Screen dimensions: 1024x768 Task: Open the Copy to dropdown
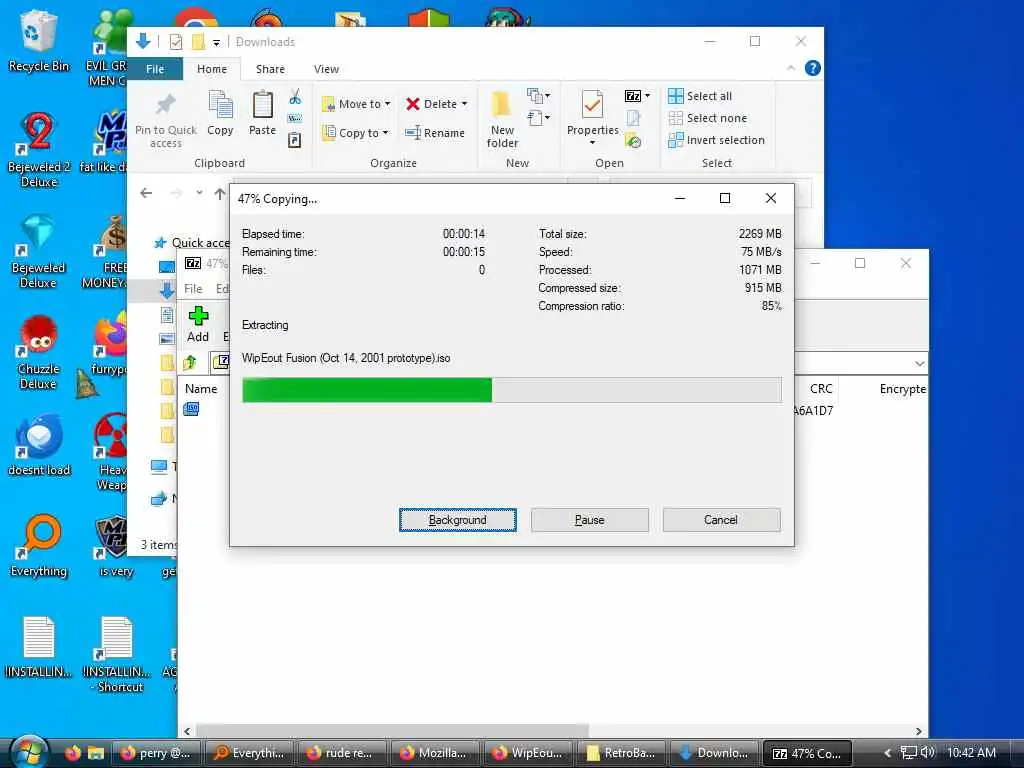point(356,133)
